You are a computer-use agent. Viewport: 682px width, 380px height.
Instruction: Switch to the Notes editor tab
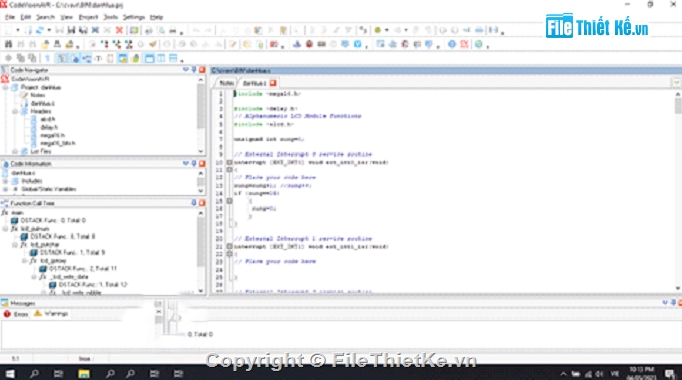(226, 83)
